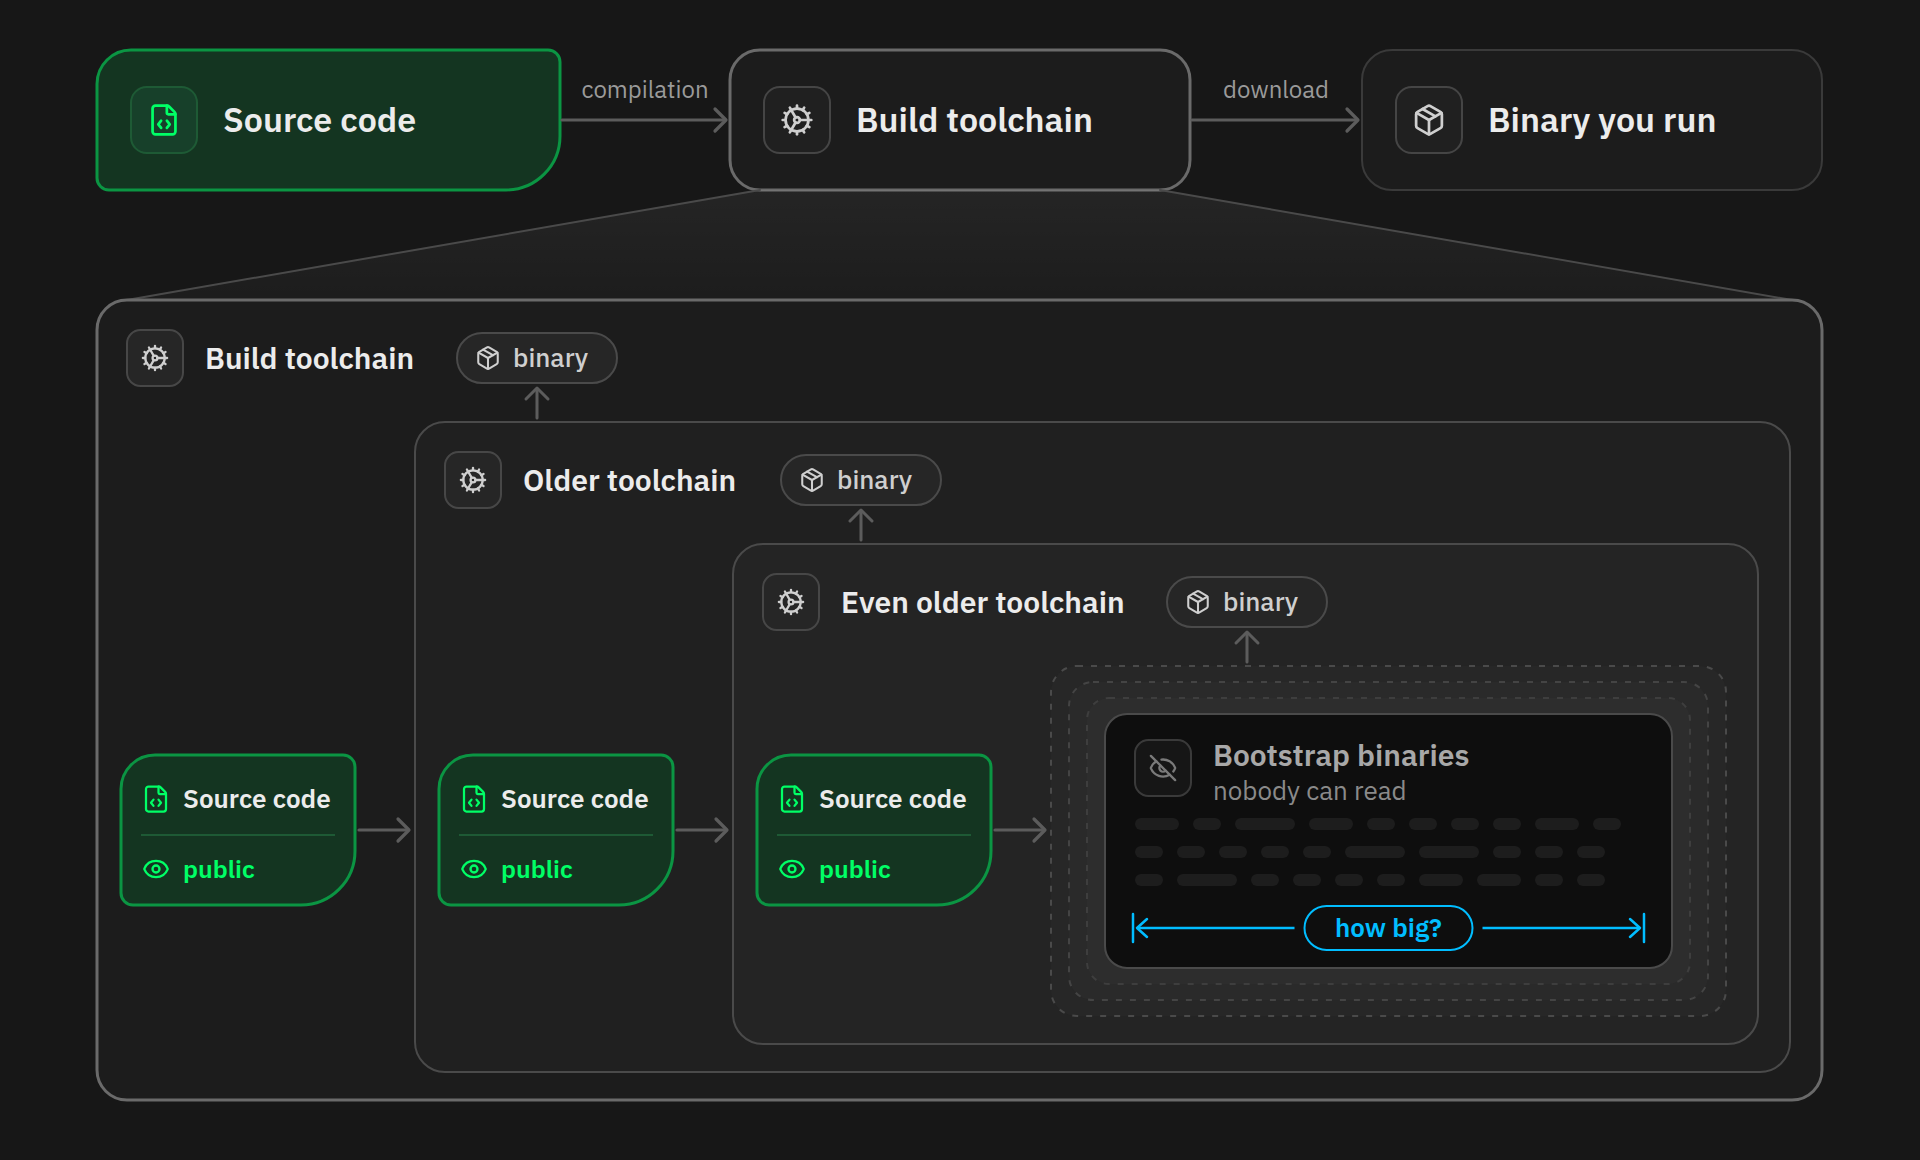
Task: Click the crossed-out eye icon in Bootstrap binaries
Action: (1163, 768)
